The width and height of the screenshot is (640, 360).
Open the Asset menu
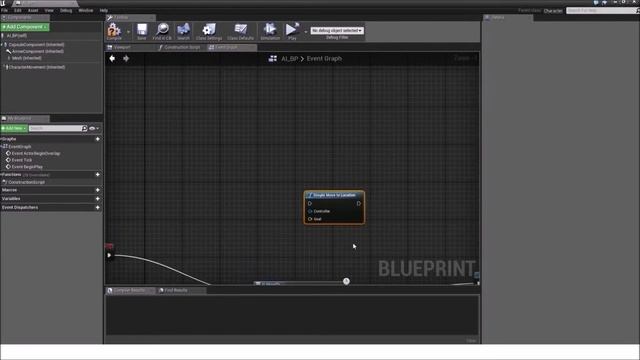(33, 10)
